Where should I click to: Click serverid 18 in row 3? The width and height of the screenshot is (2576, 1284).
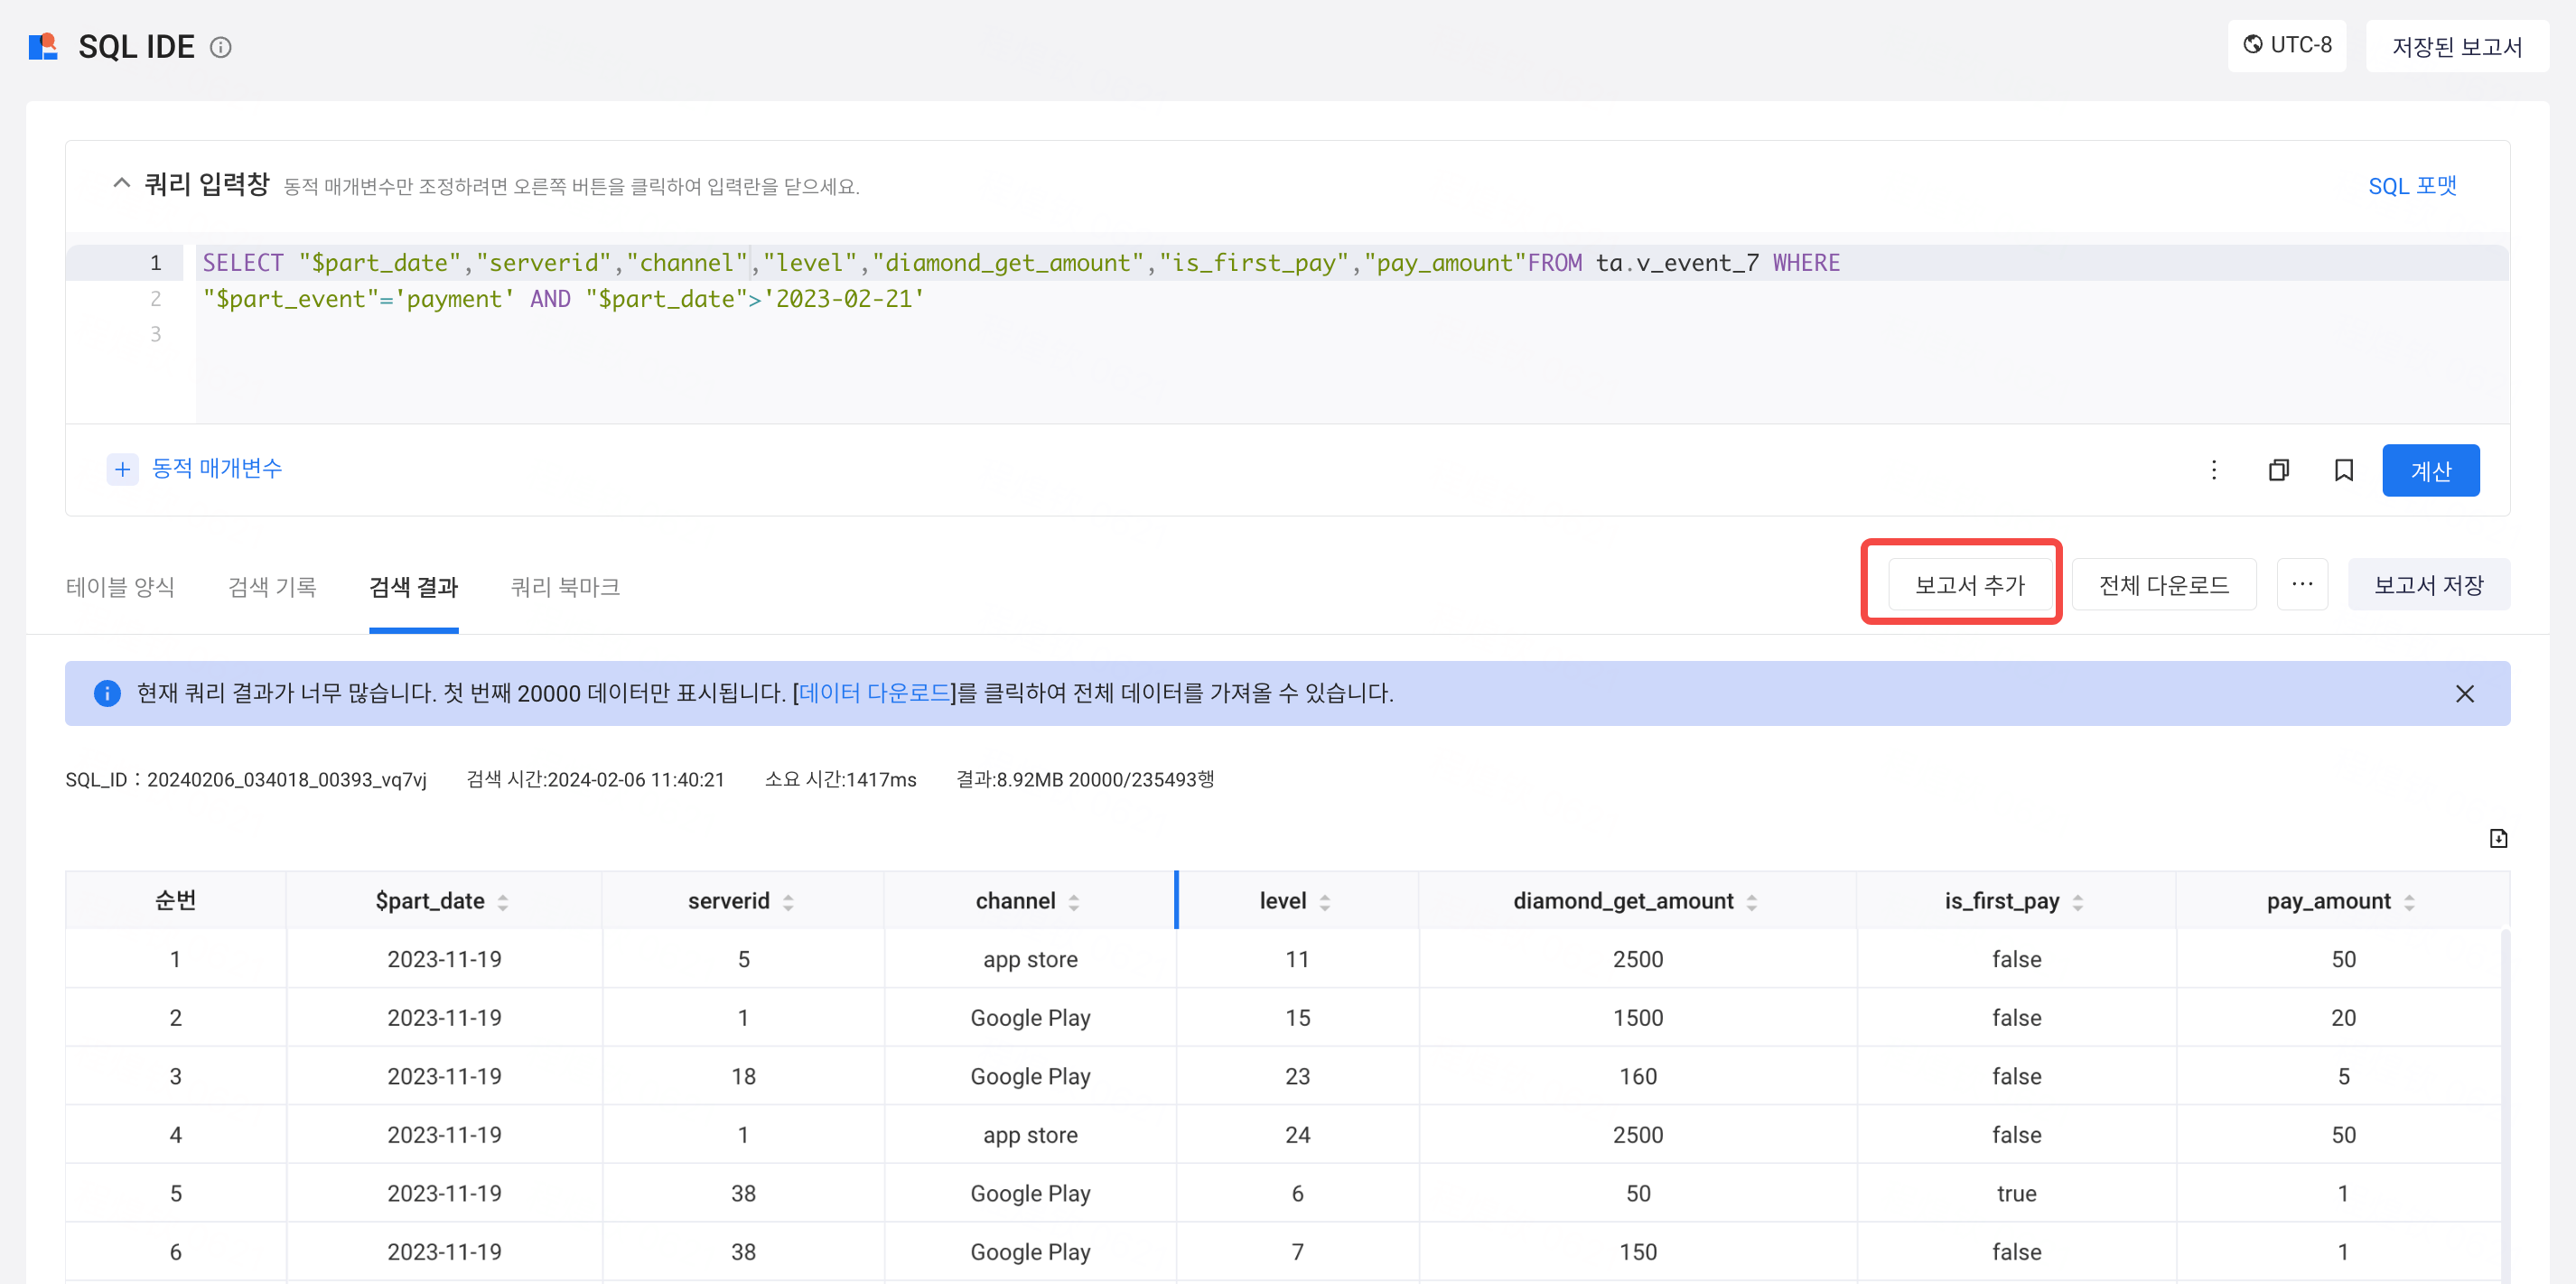[743, 1076]
